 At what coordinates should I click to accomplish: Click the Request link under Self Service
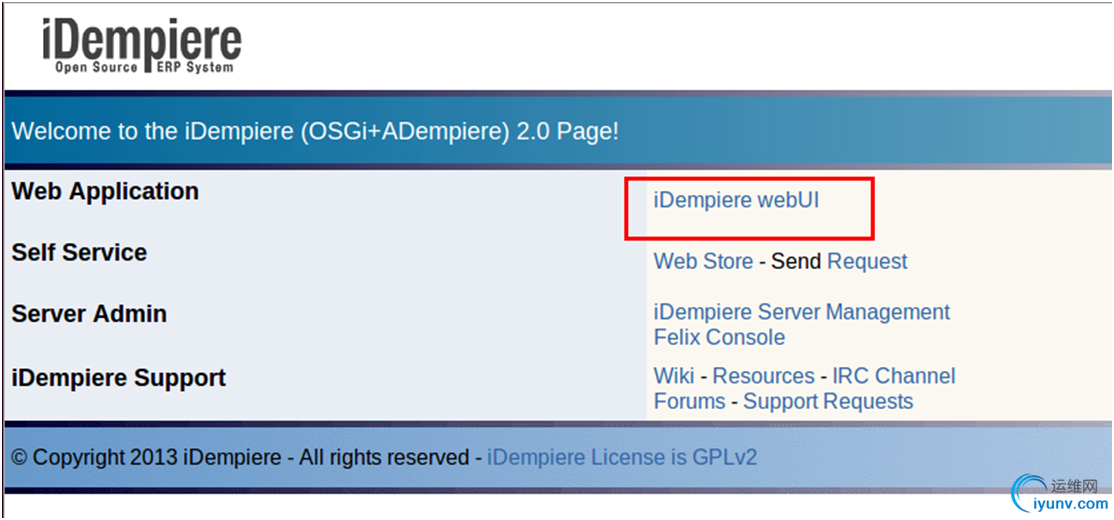[867, 261]
